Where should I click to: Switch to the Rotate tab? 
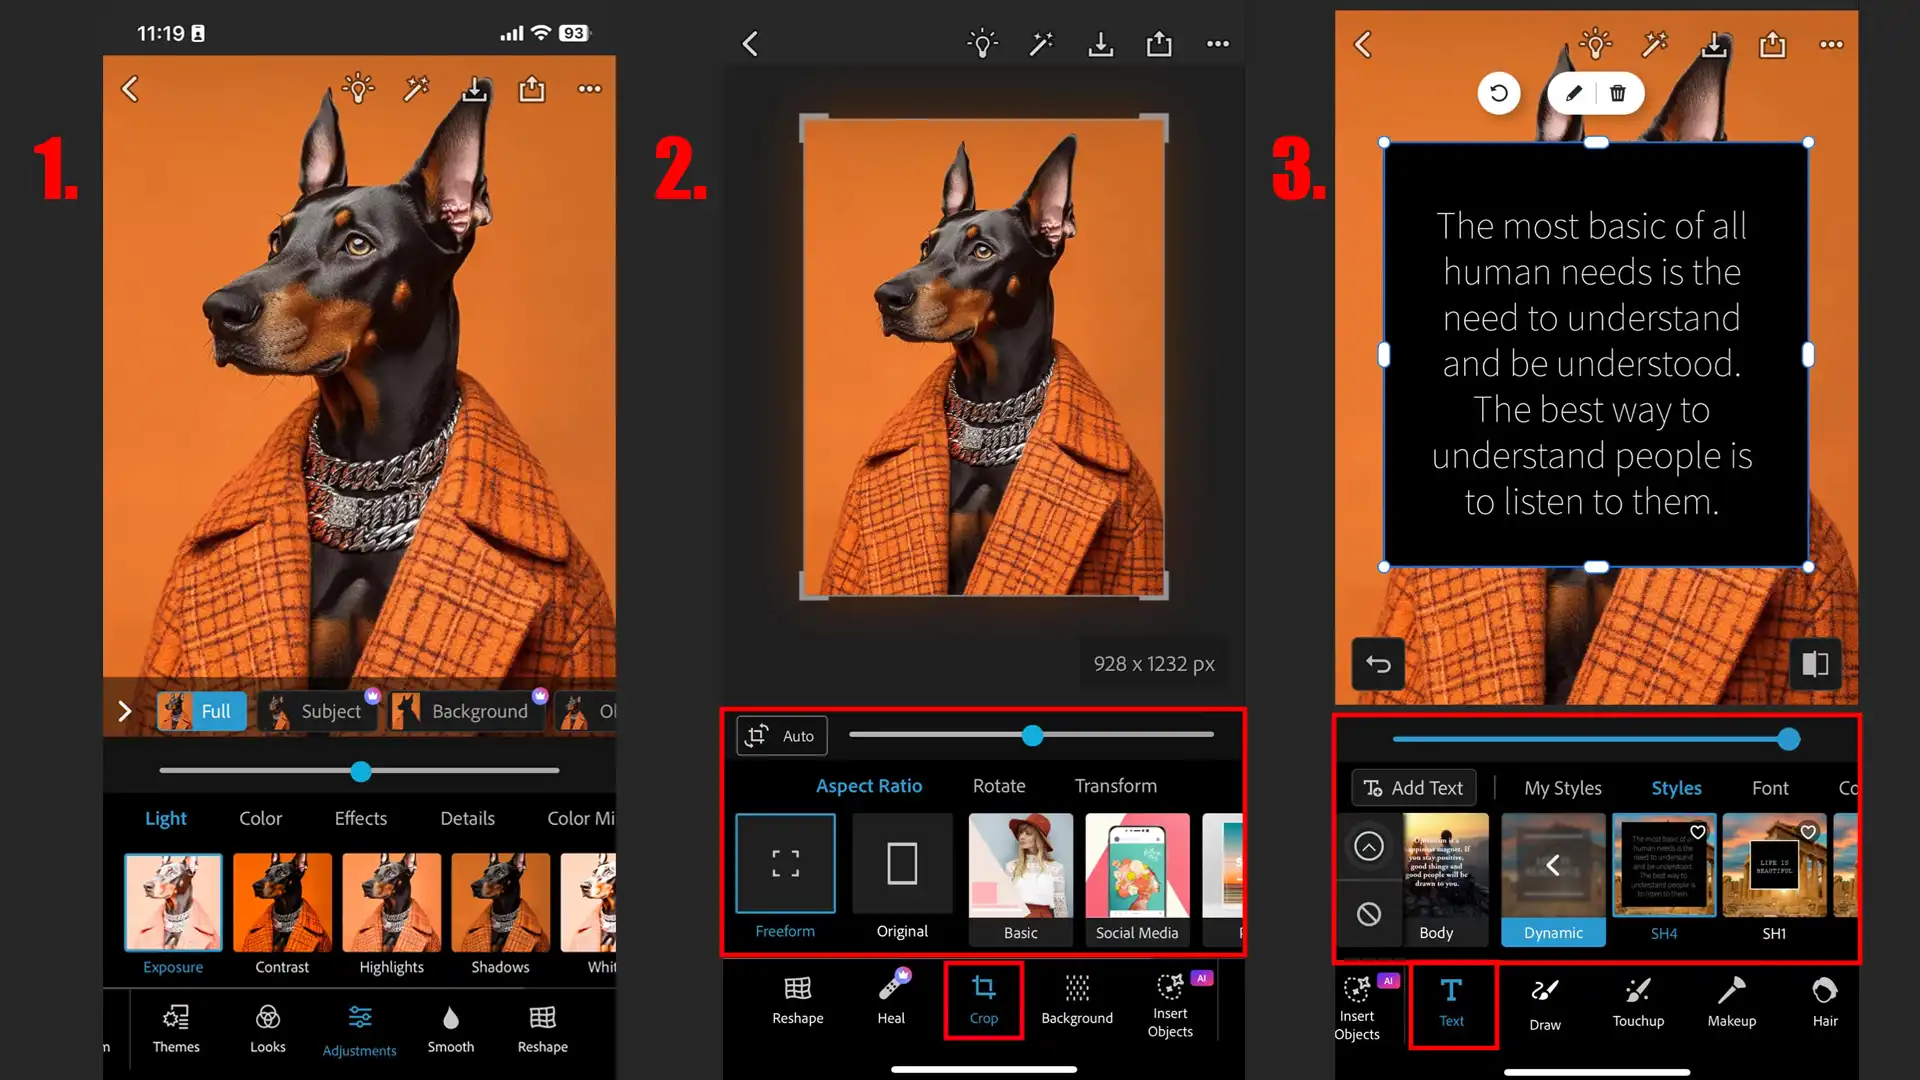tap(998, 786)
